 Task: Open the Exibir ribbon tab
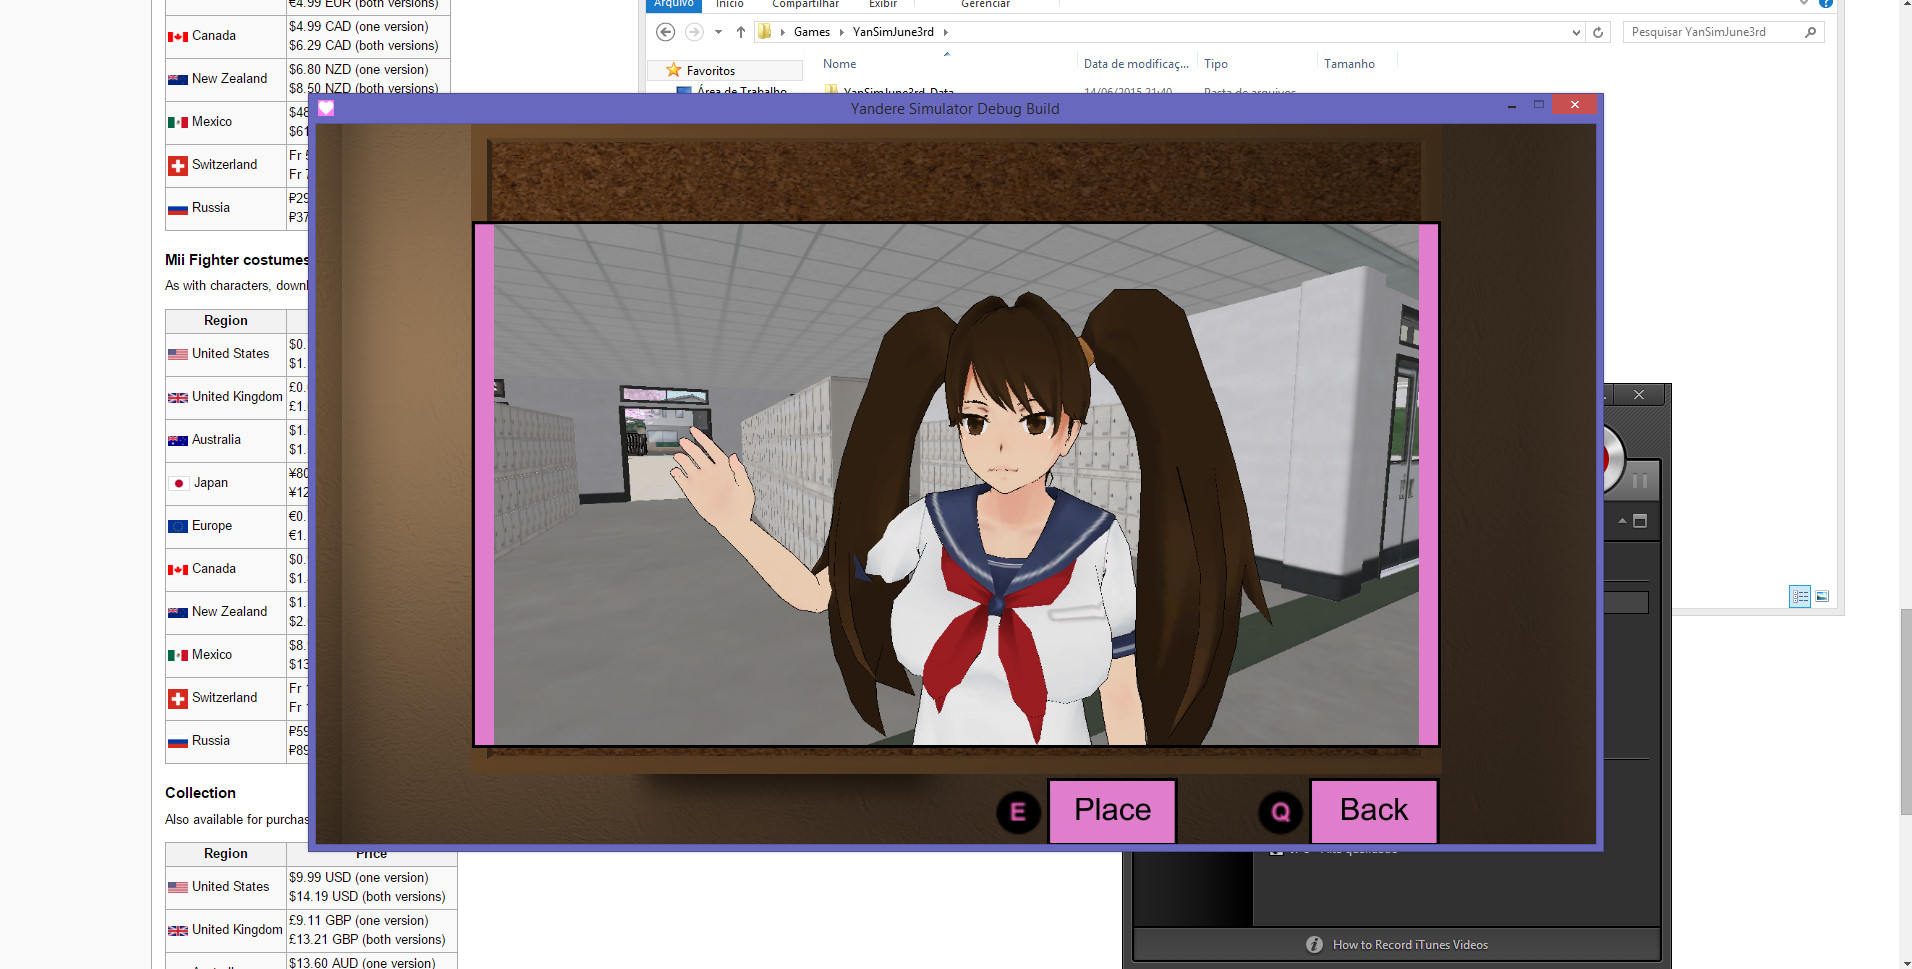click(883, 4)
